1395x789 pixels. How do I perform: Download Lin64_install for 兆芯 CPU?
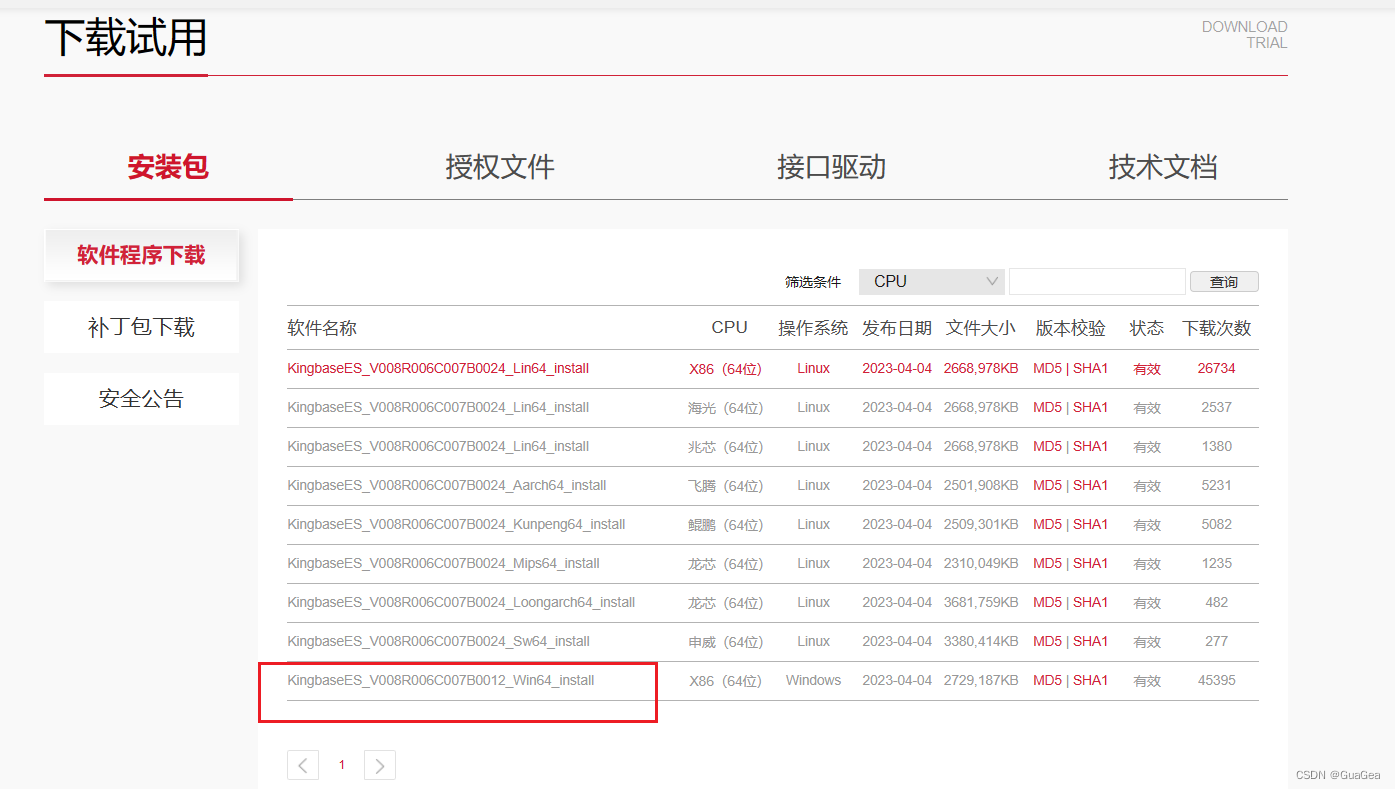click(x=438, y=446)
